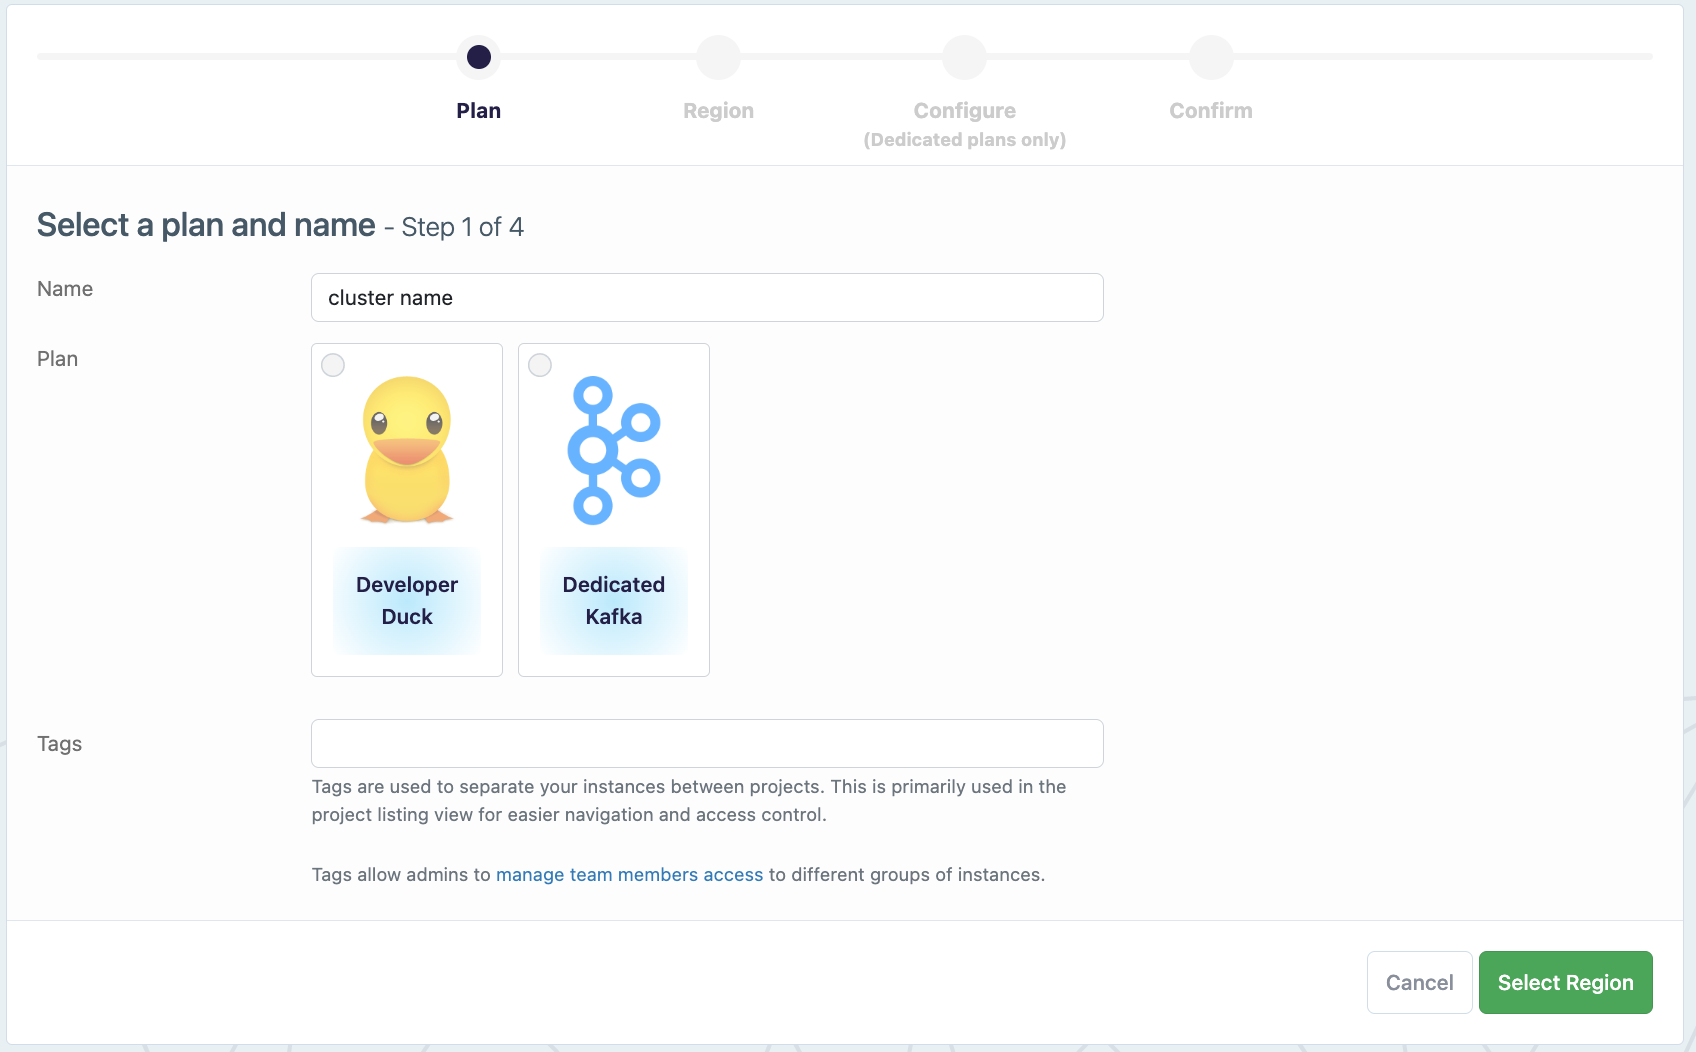Click the green Select Region button

coord(1565,983)
